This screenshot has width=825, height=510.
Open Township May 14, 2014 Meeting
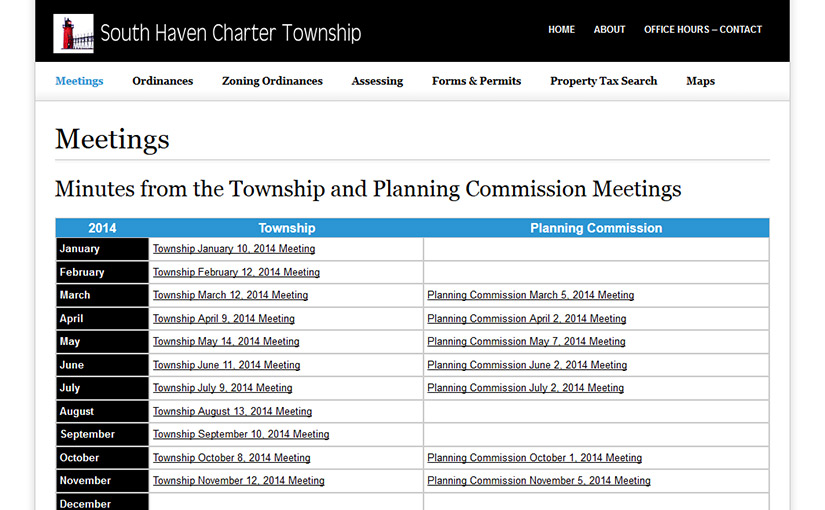[x=226, y=342]
